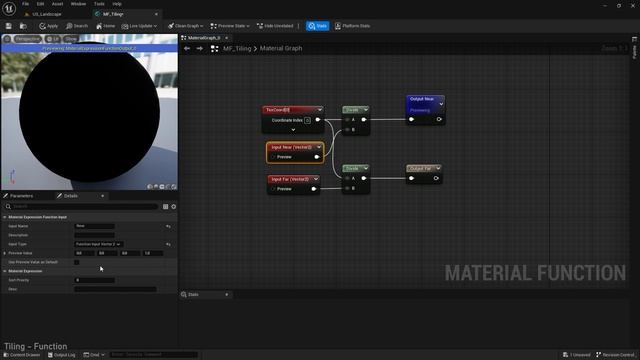Open the Window menu

78,4
